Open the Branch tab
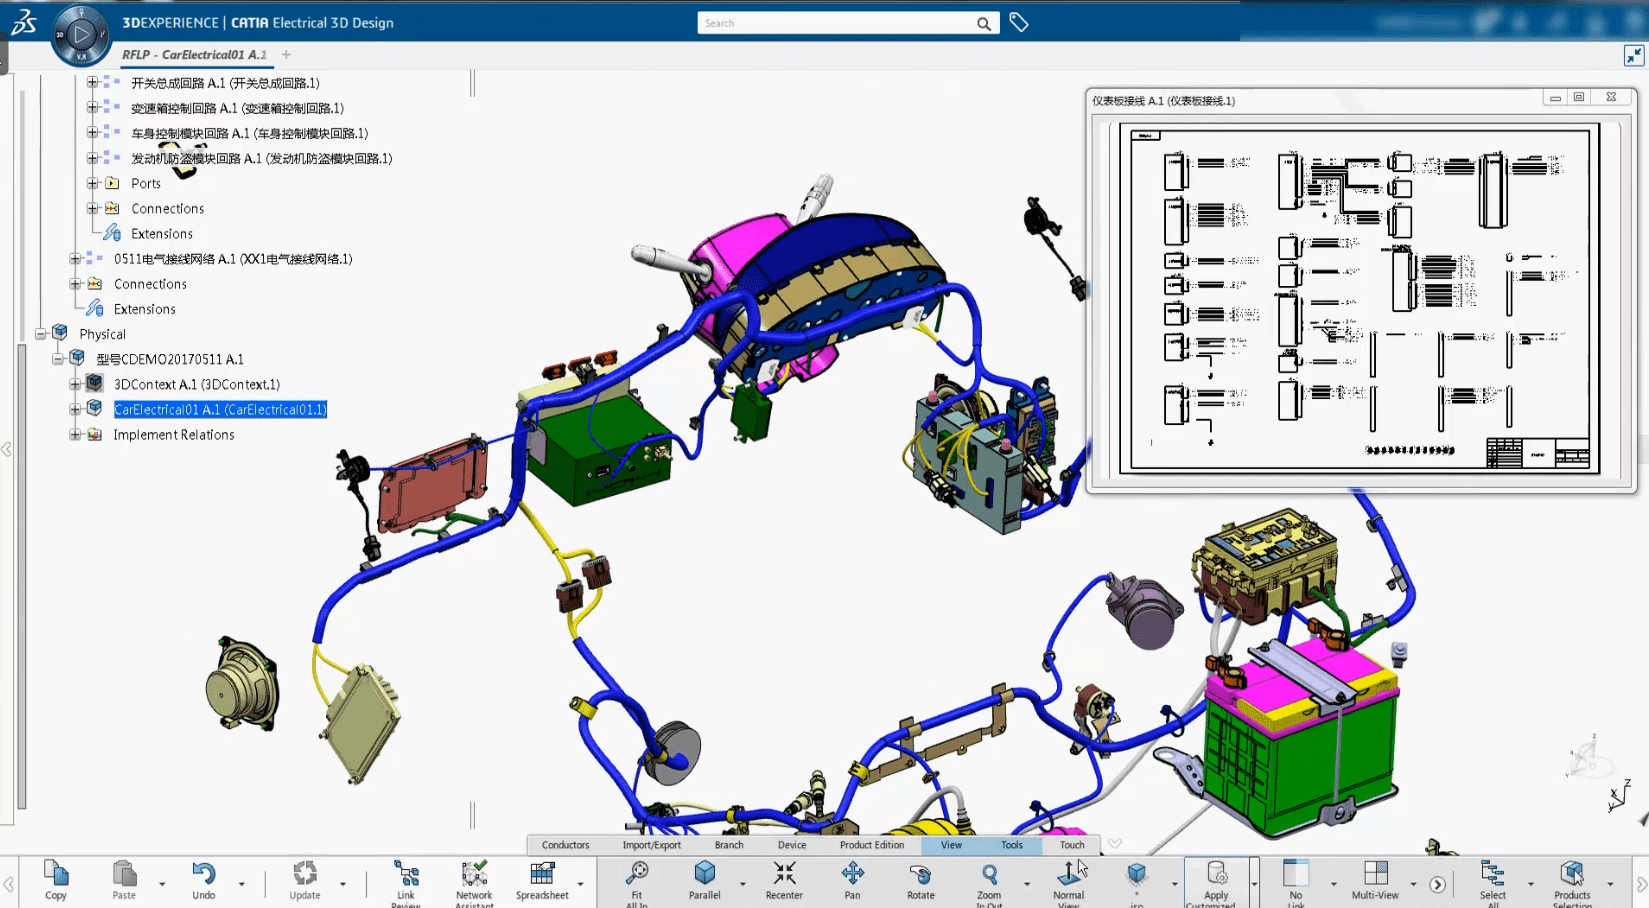The image size is (1649, 908). (x=729, y=845)
